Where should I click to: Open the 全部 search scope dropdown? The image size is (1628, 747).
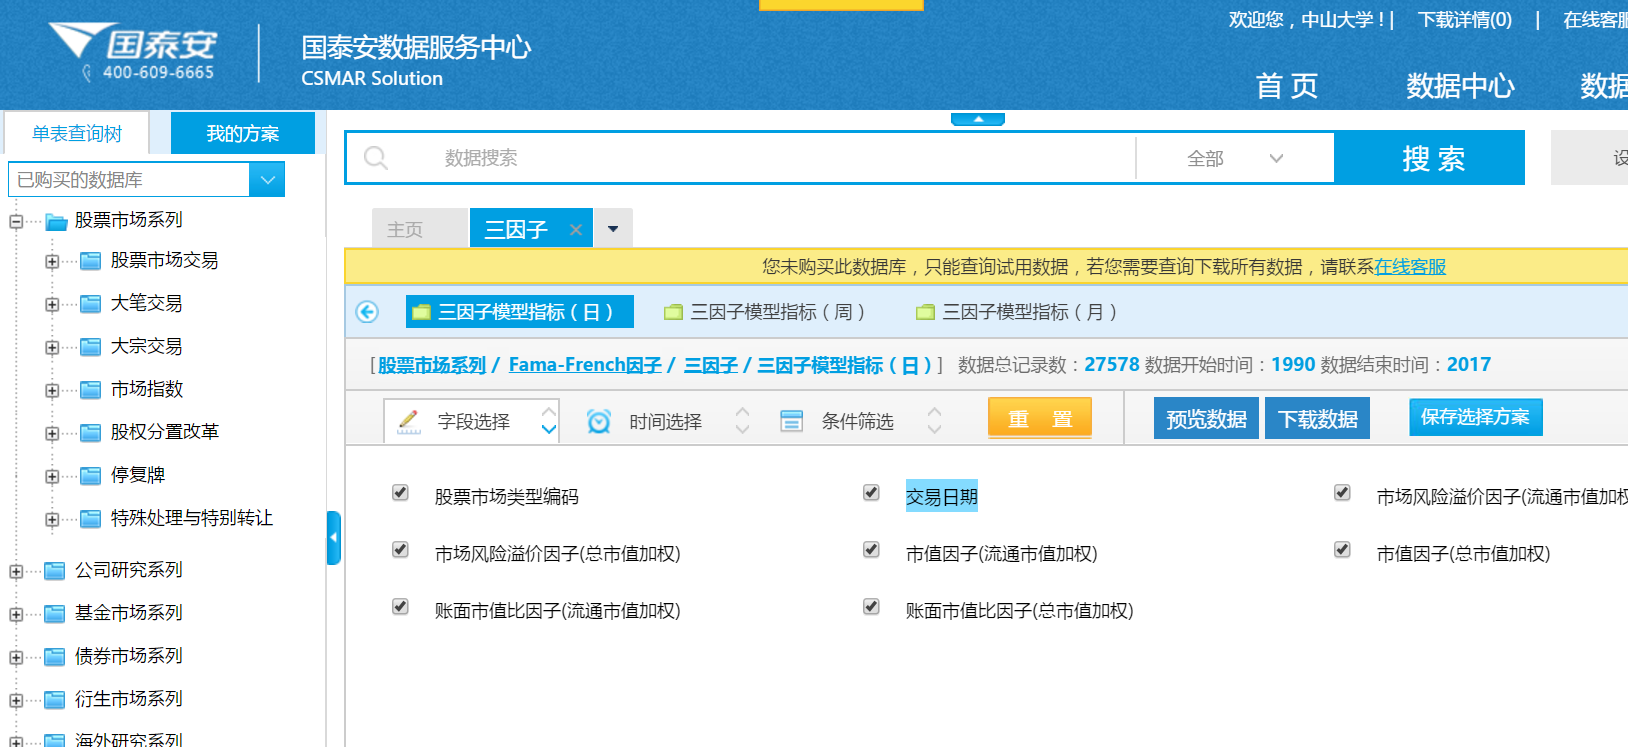point(1235,158)
